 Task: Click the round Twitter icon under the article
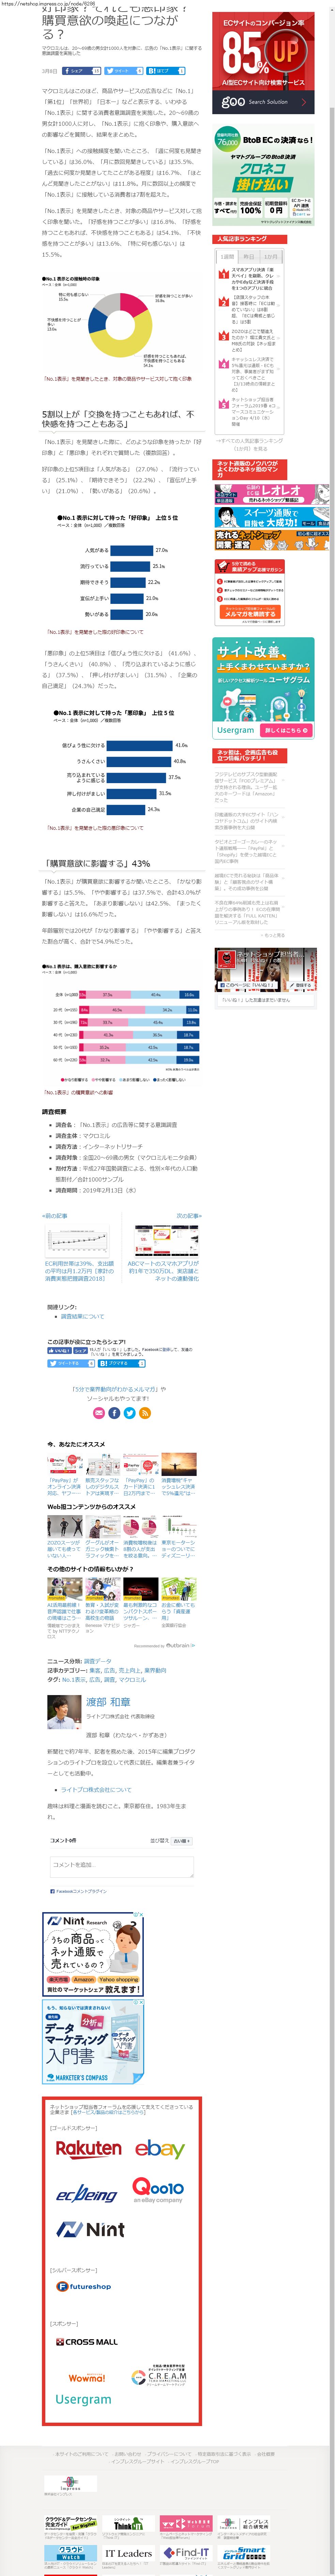(130, 1413)
